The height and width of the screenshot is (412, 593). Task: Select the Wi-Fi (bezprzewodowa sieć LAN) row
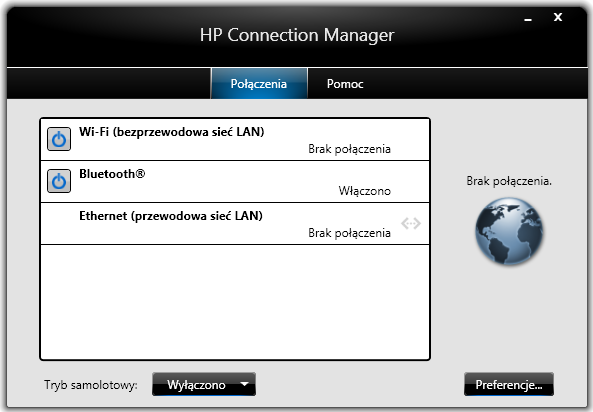[235, 140]
